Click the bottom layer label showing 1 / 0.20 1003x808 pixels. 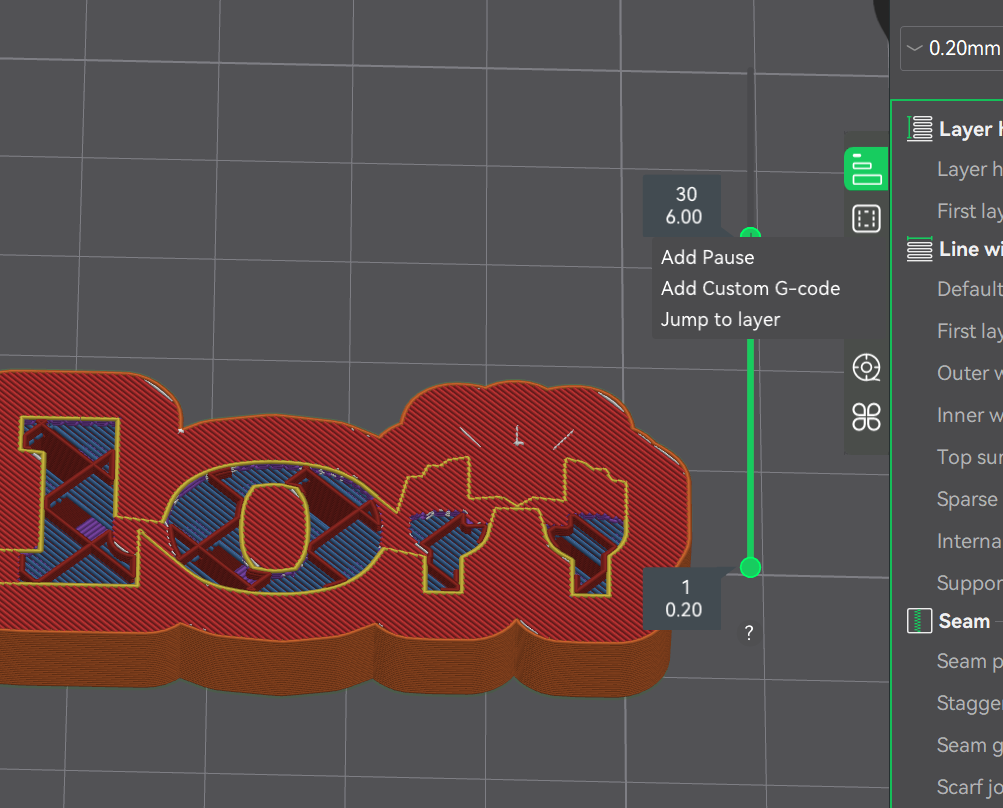pos(683,598)
